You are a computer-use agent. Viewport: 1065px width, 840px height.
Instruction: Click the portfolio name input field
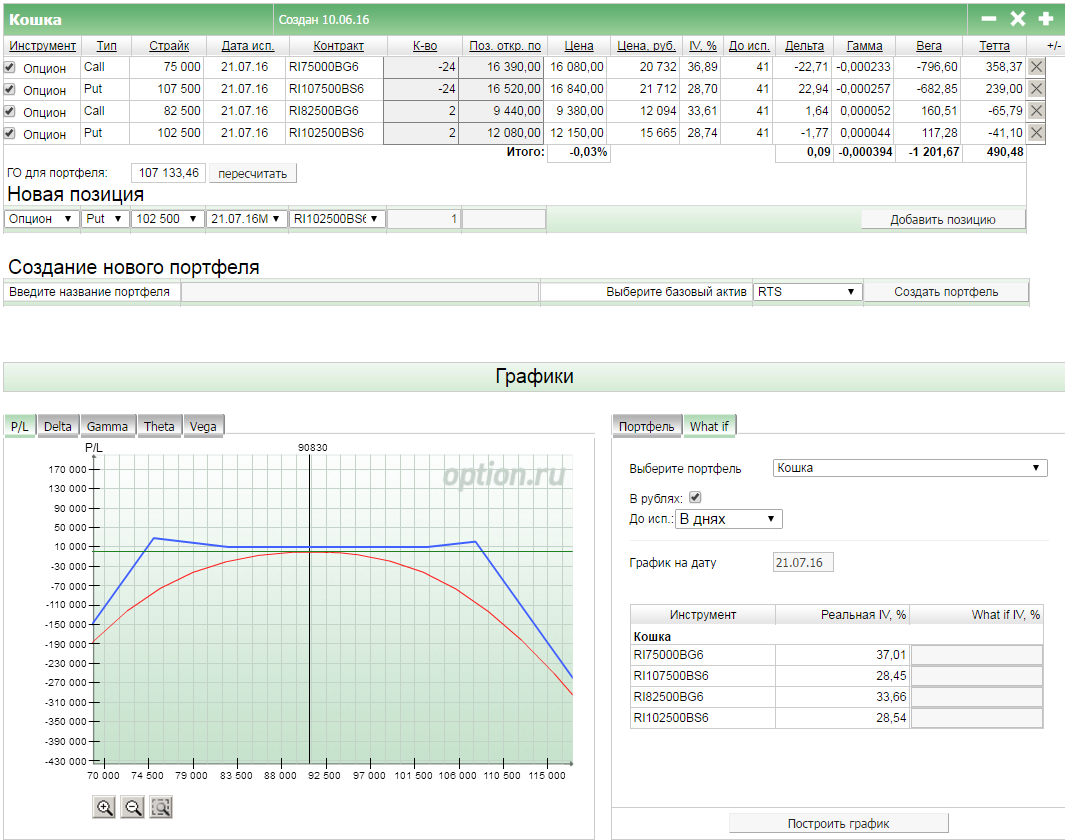click(x=360, y=291)
